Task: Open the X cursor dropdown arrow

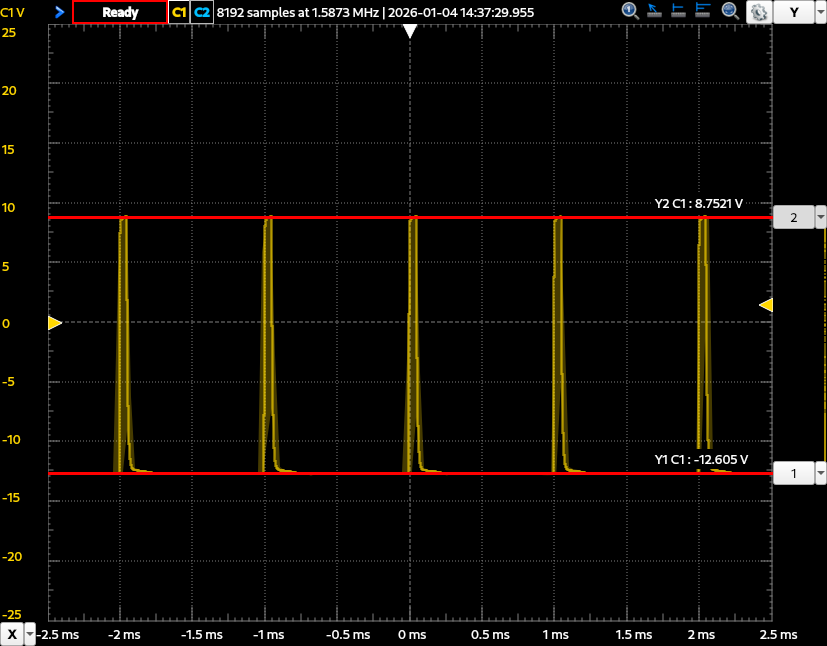Action: [x=30, y=635]
